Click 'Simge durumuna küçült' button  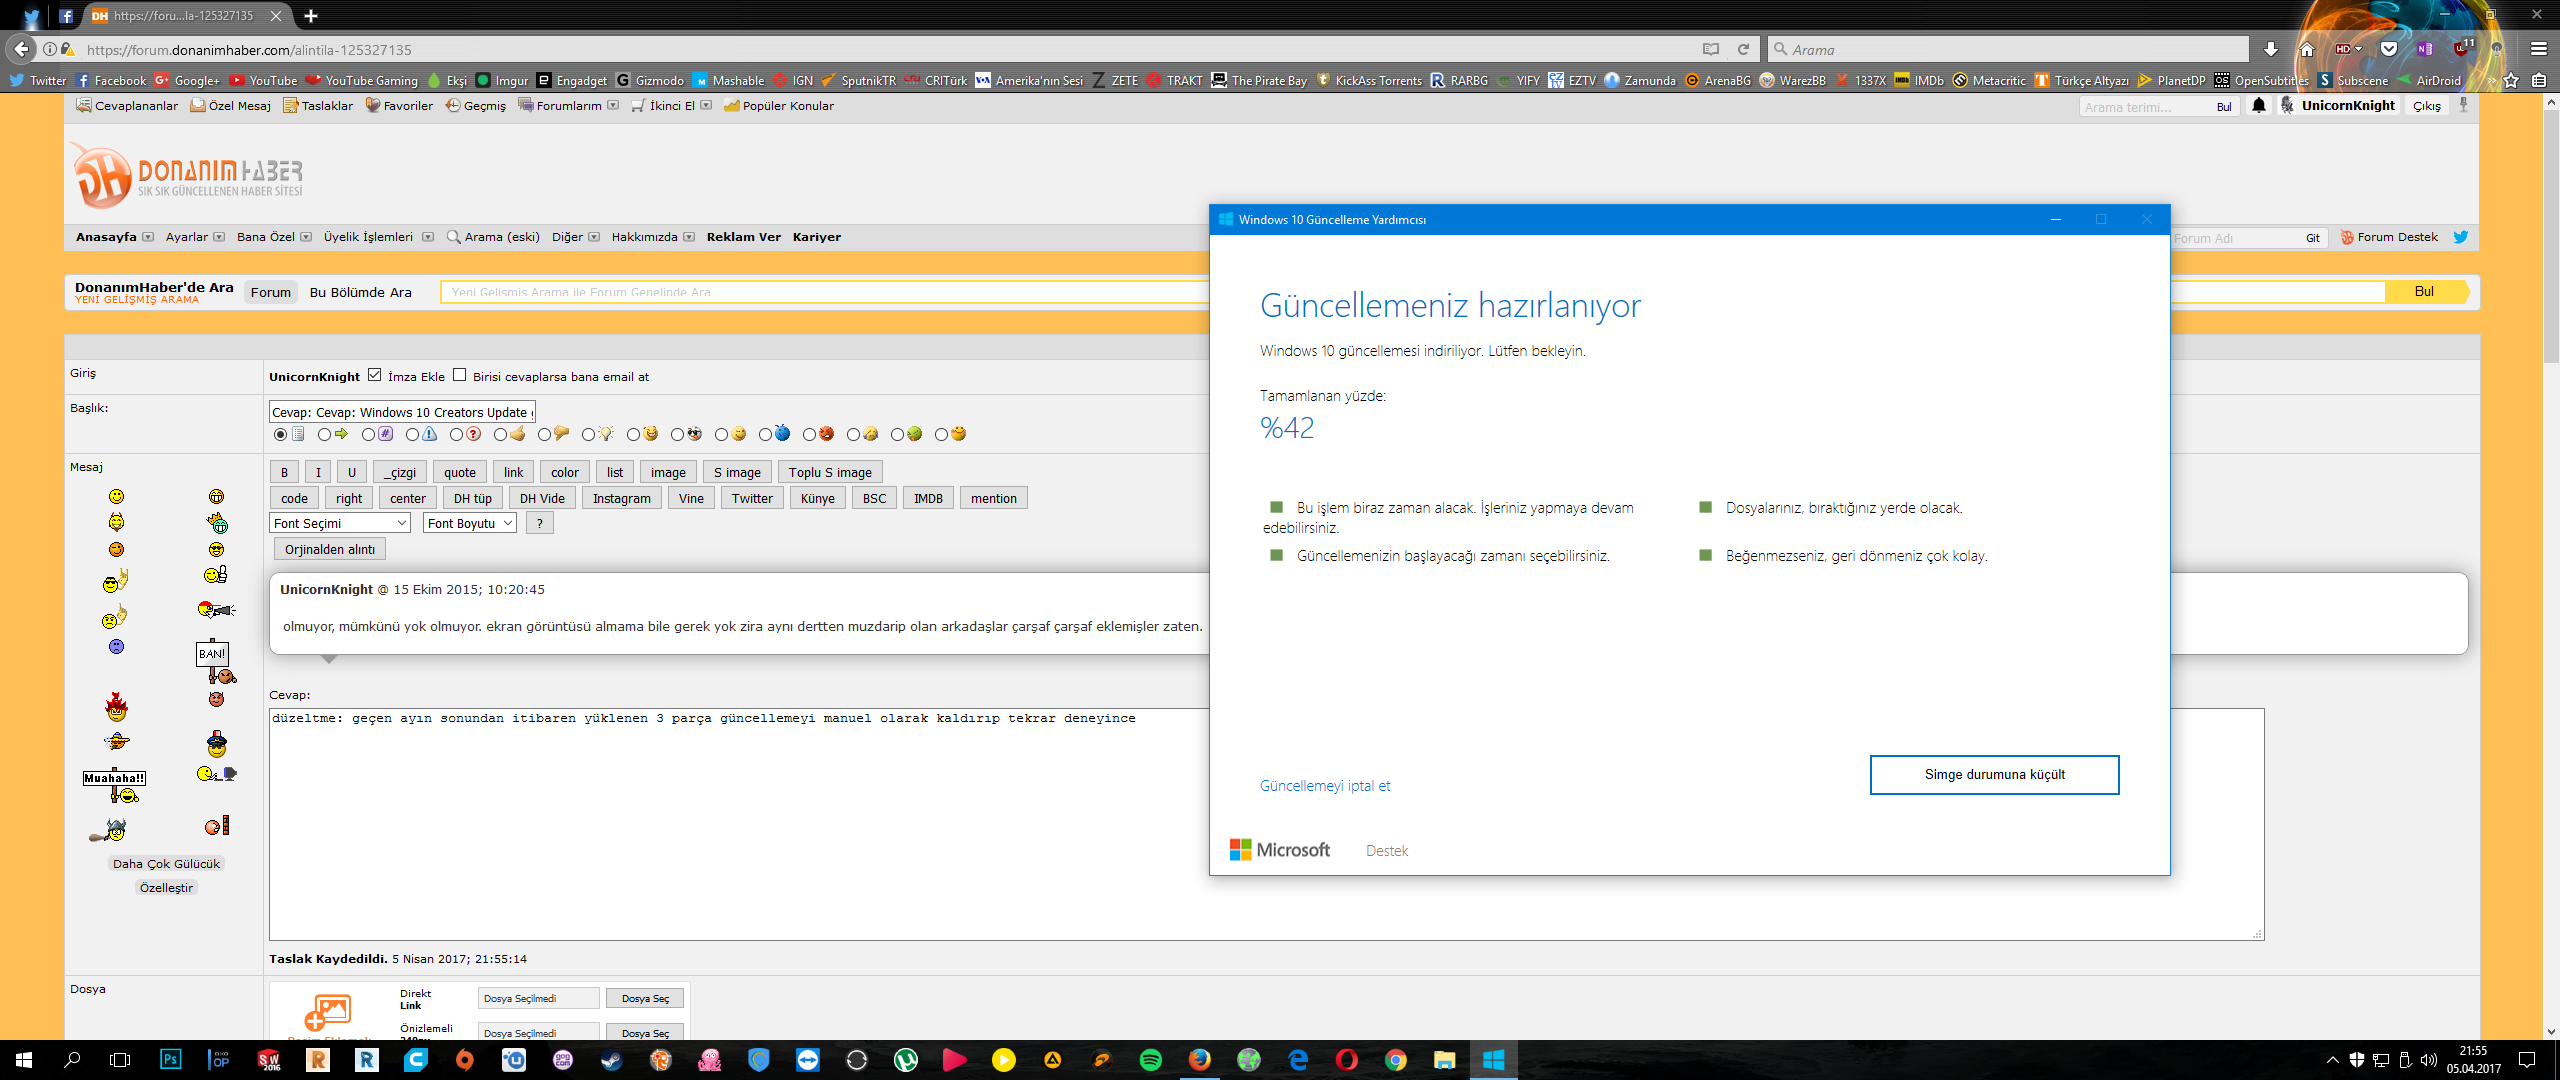pyautogui.click(x=1994, y=775)
